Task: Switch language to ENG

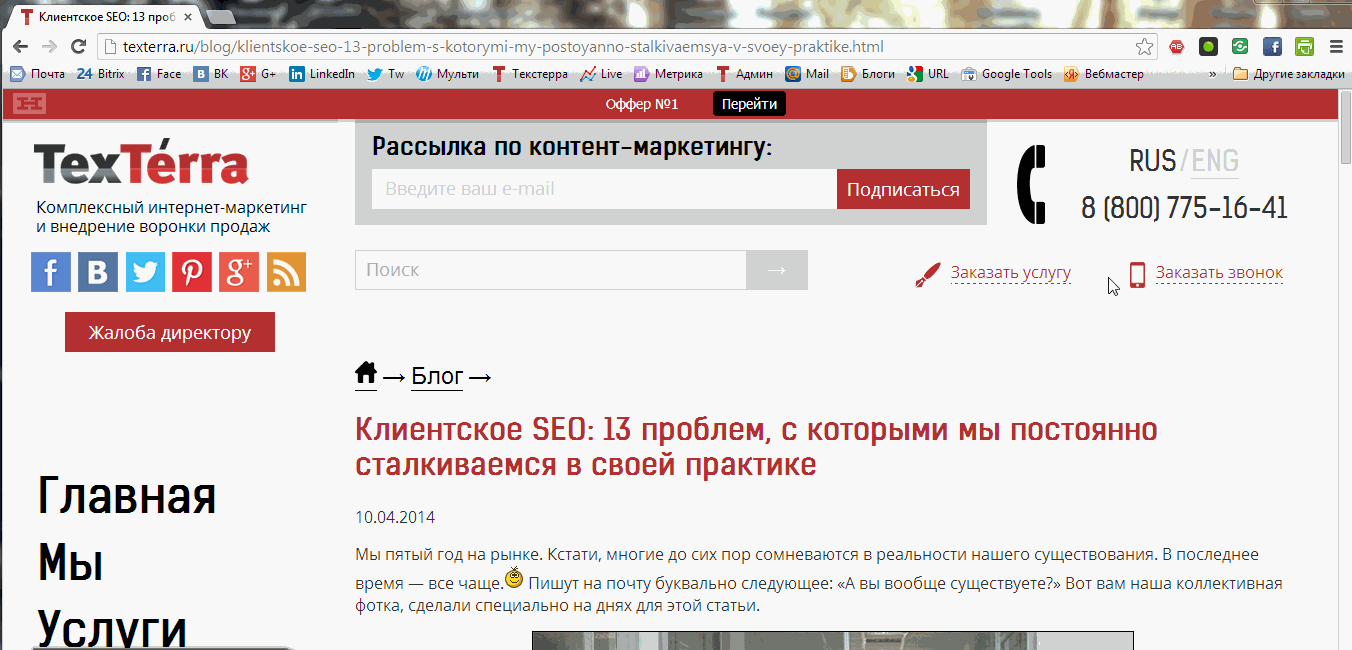Action: 1215,160
